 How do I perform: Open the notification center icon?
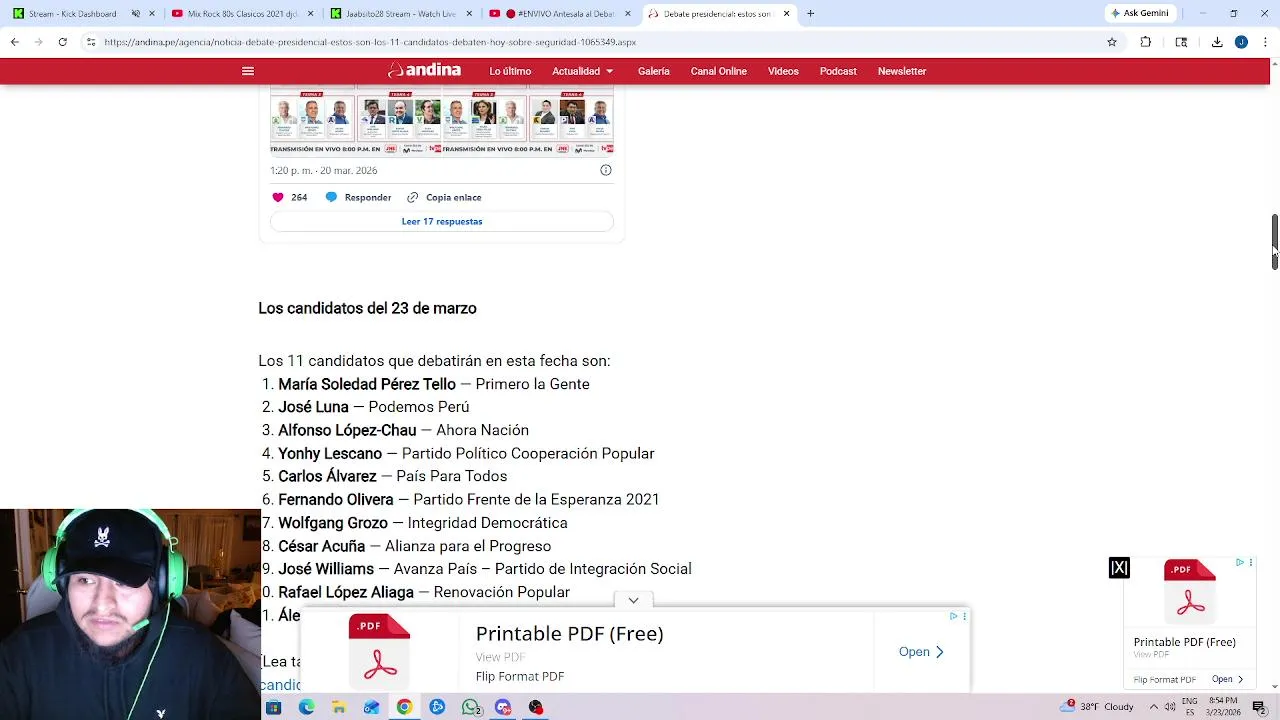(x=1259, y=707)
